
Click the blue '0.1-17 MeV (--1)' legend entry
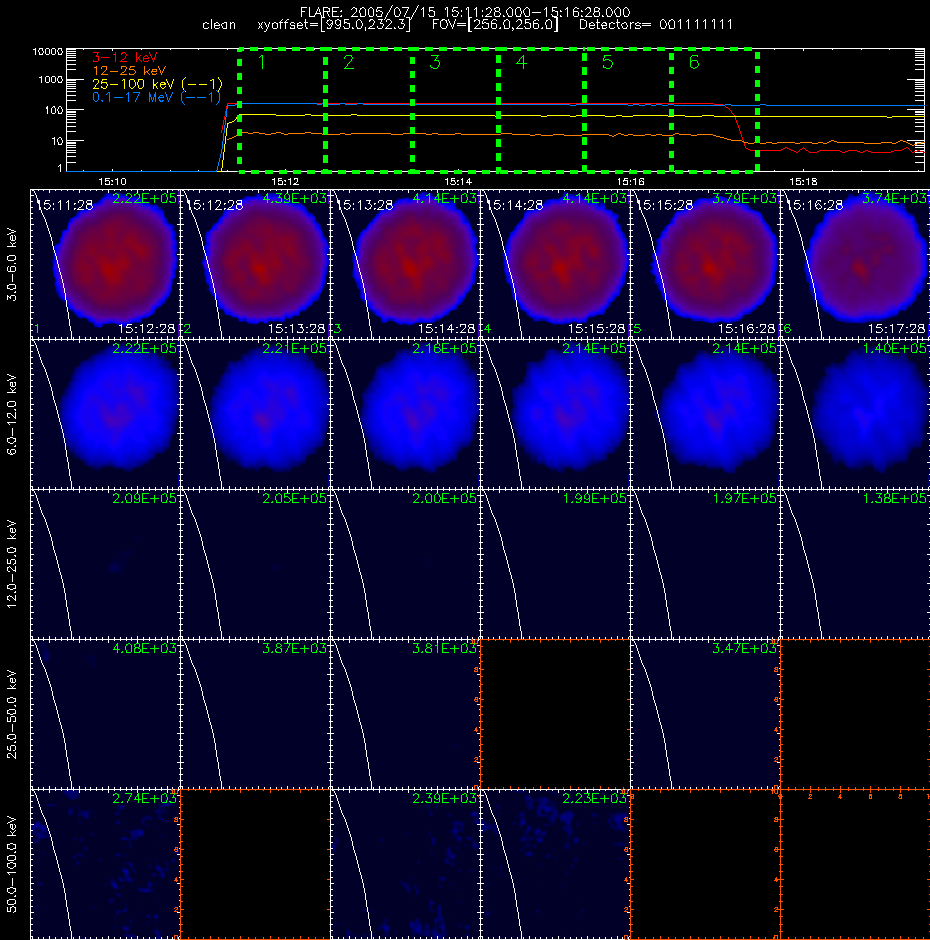point(156,97)
